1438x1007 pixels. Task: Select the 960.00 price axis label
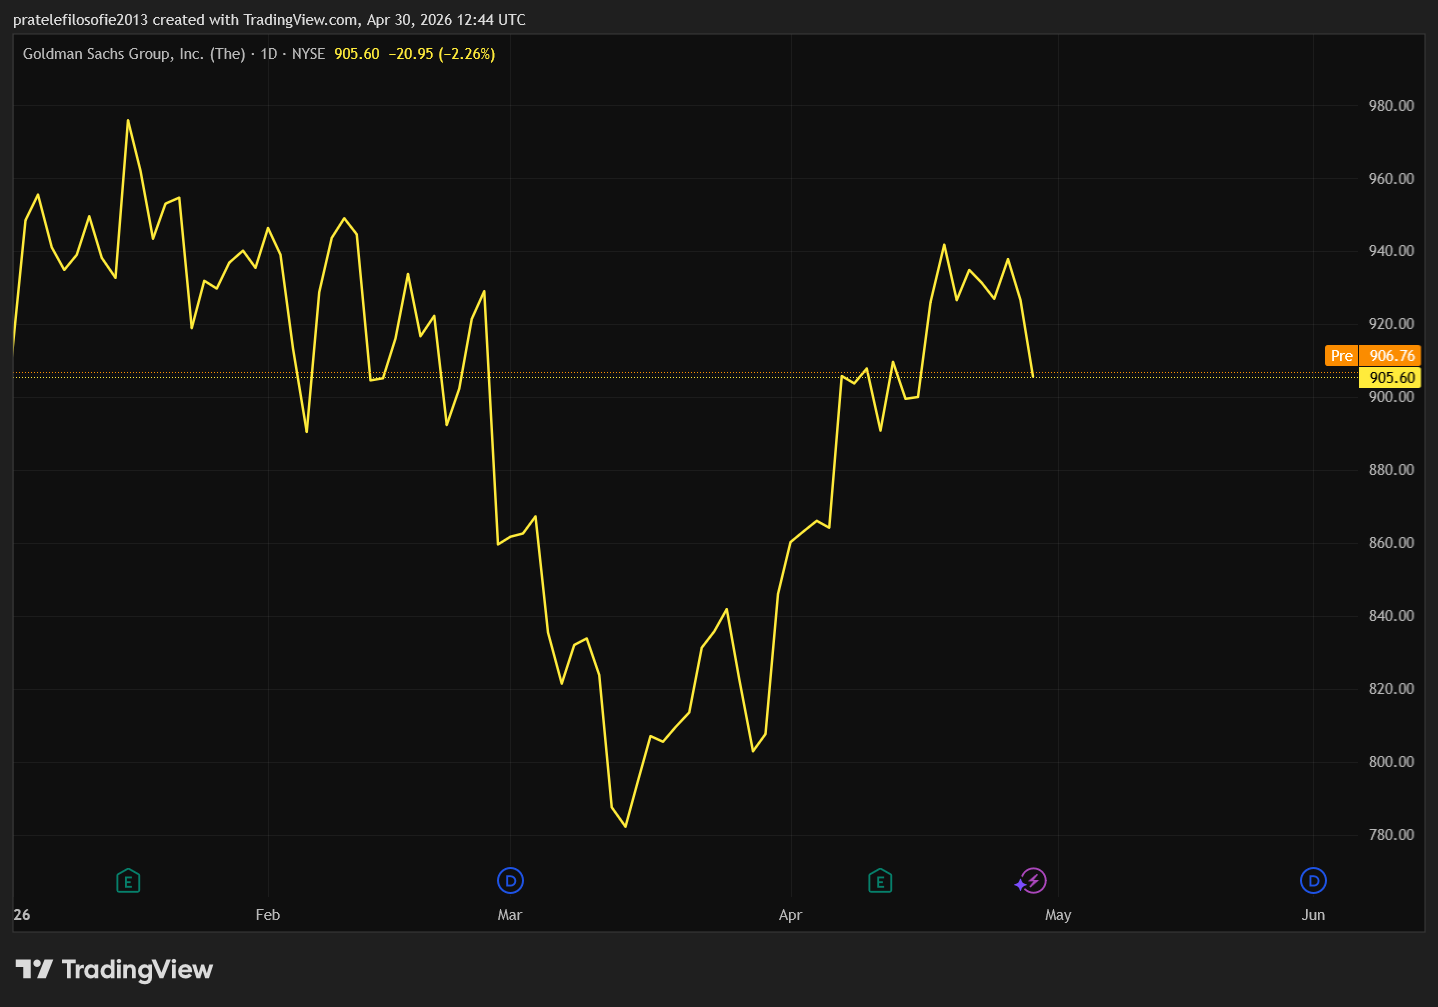coord(1391,179)
